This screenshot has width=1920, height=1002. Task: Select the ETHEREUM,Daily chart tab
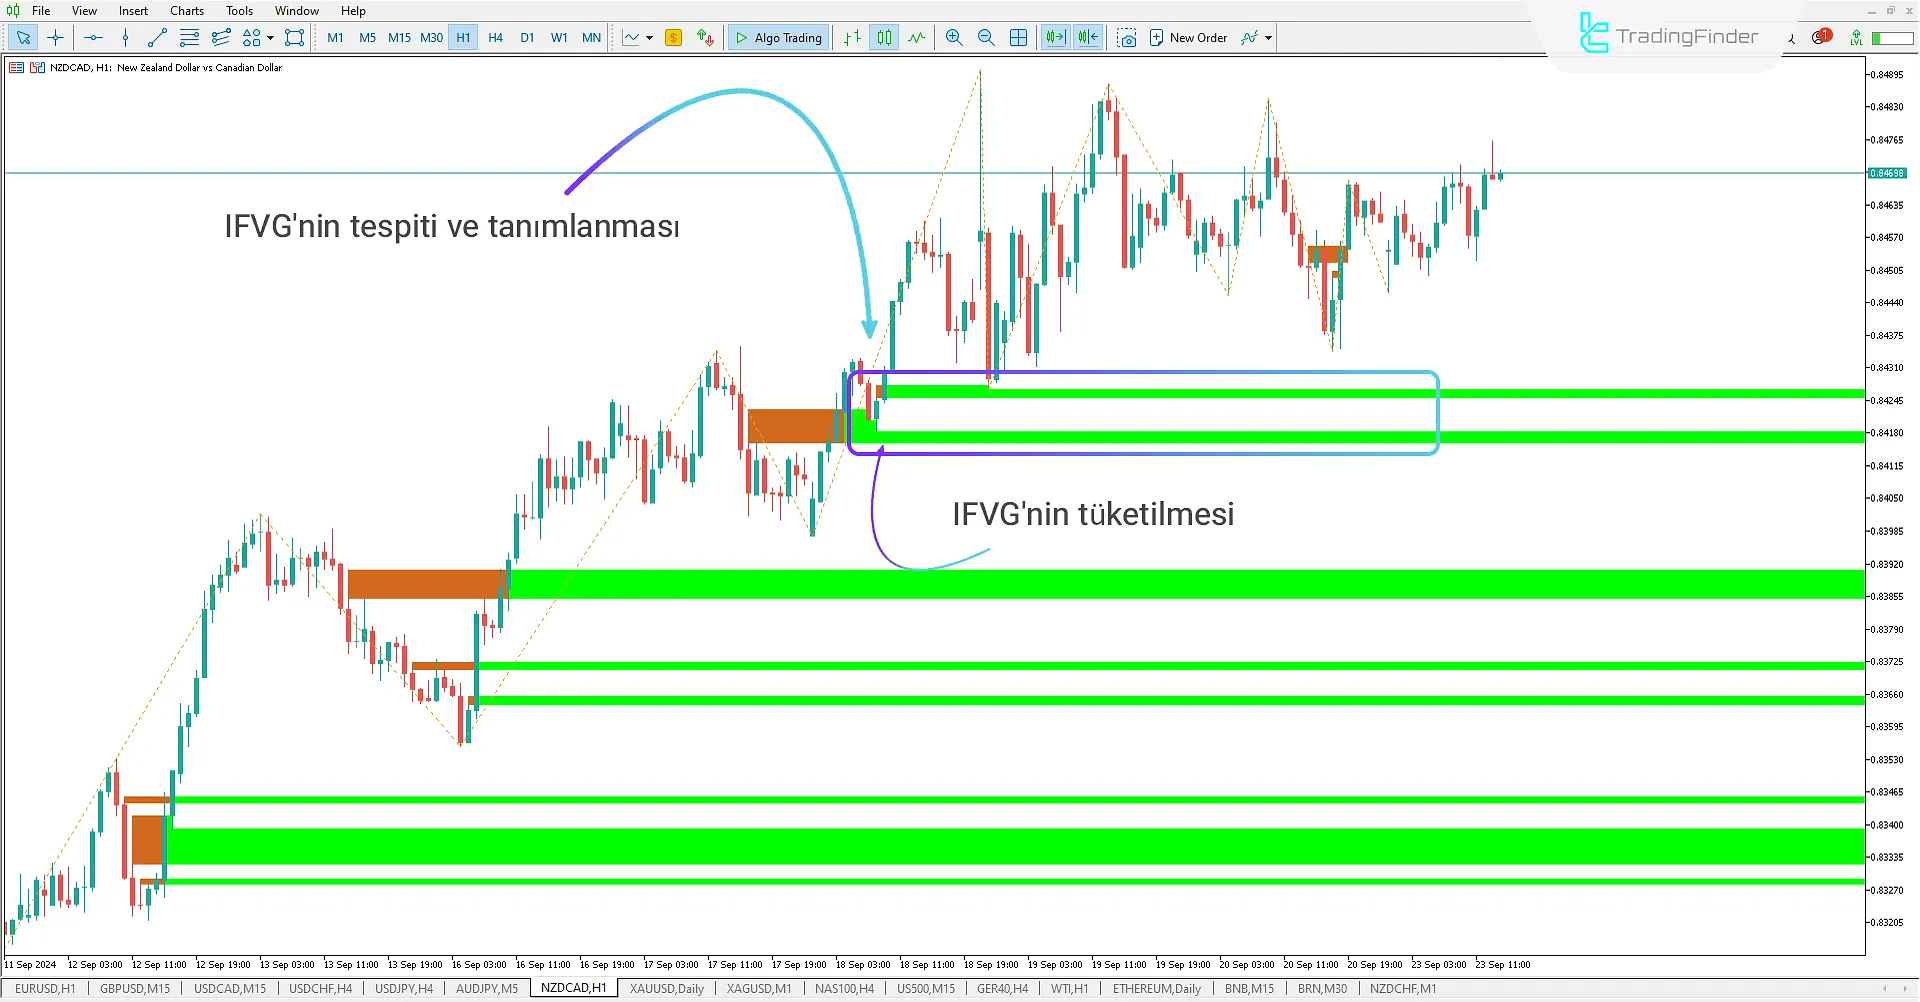1156,988
